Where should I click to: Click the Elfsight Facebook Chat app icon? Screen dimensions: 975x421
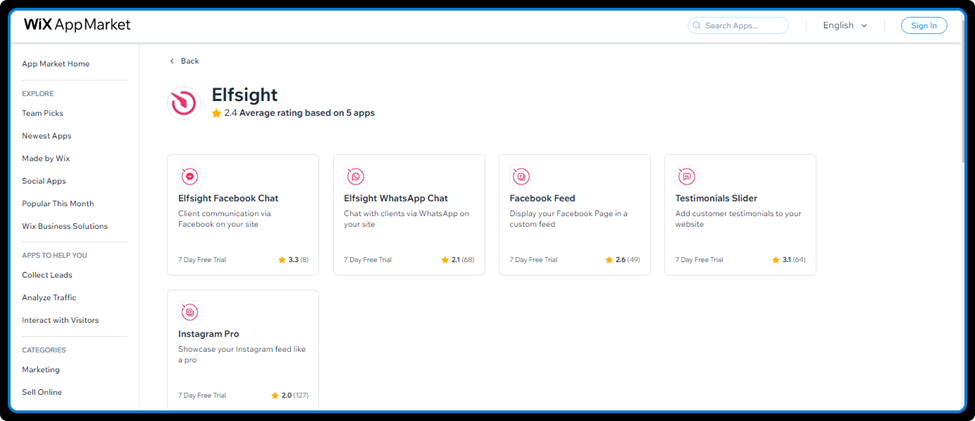point(190,177)
